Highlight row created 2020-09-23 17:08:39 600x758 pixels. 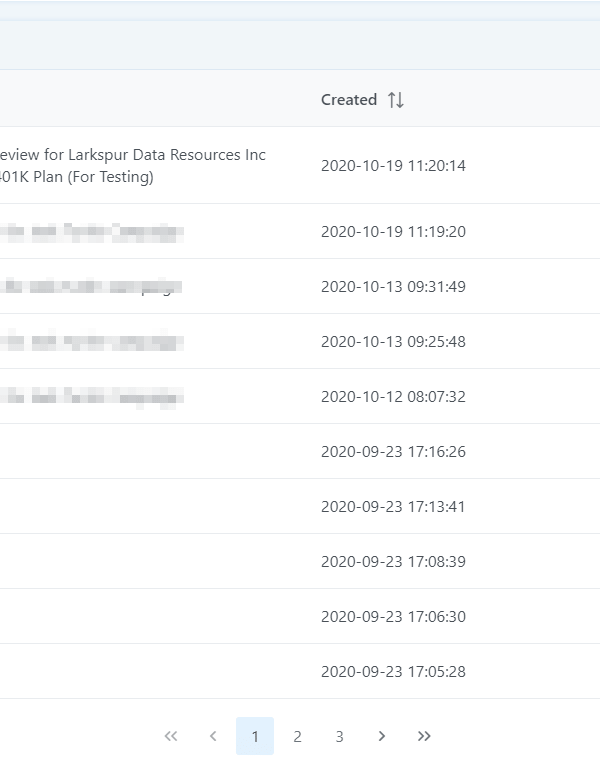coord(393,562)
